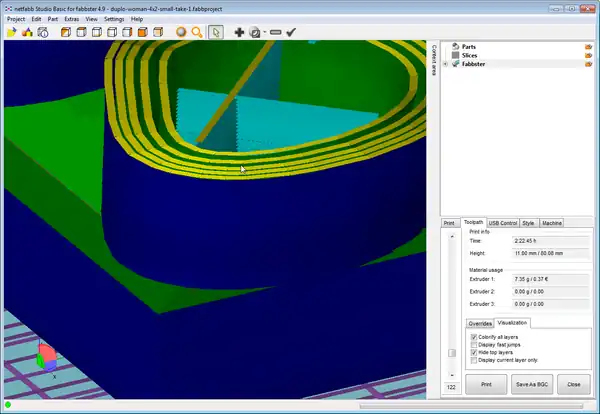
Task: Switch to the USB Control tab
Action: (503, 222)
